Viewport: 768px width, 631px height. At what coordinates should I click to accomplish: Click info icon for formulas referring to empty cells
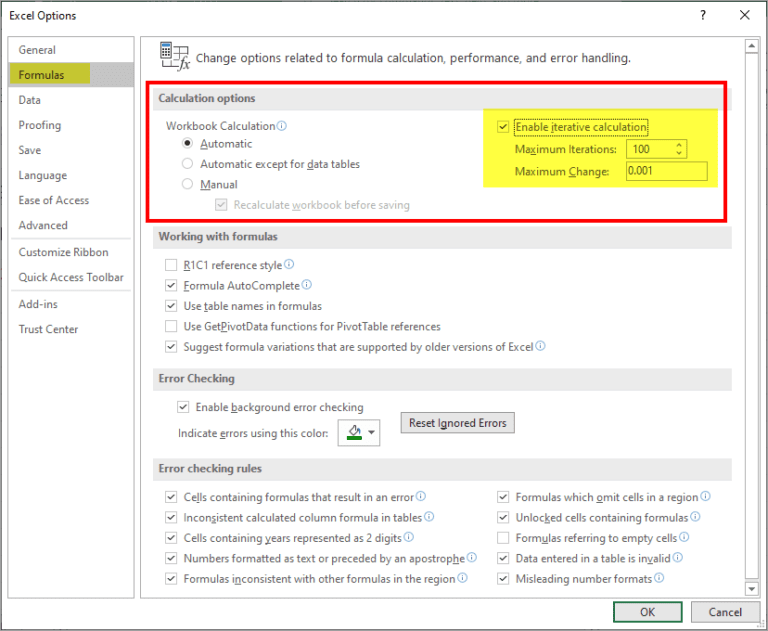click(x=684, y=537)
